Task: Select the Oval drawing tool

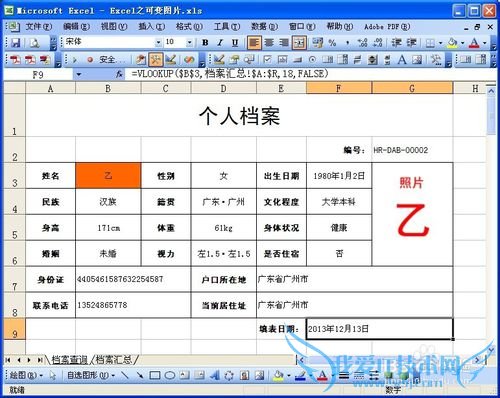Action: [x=170, y=376]
